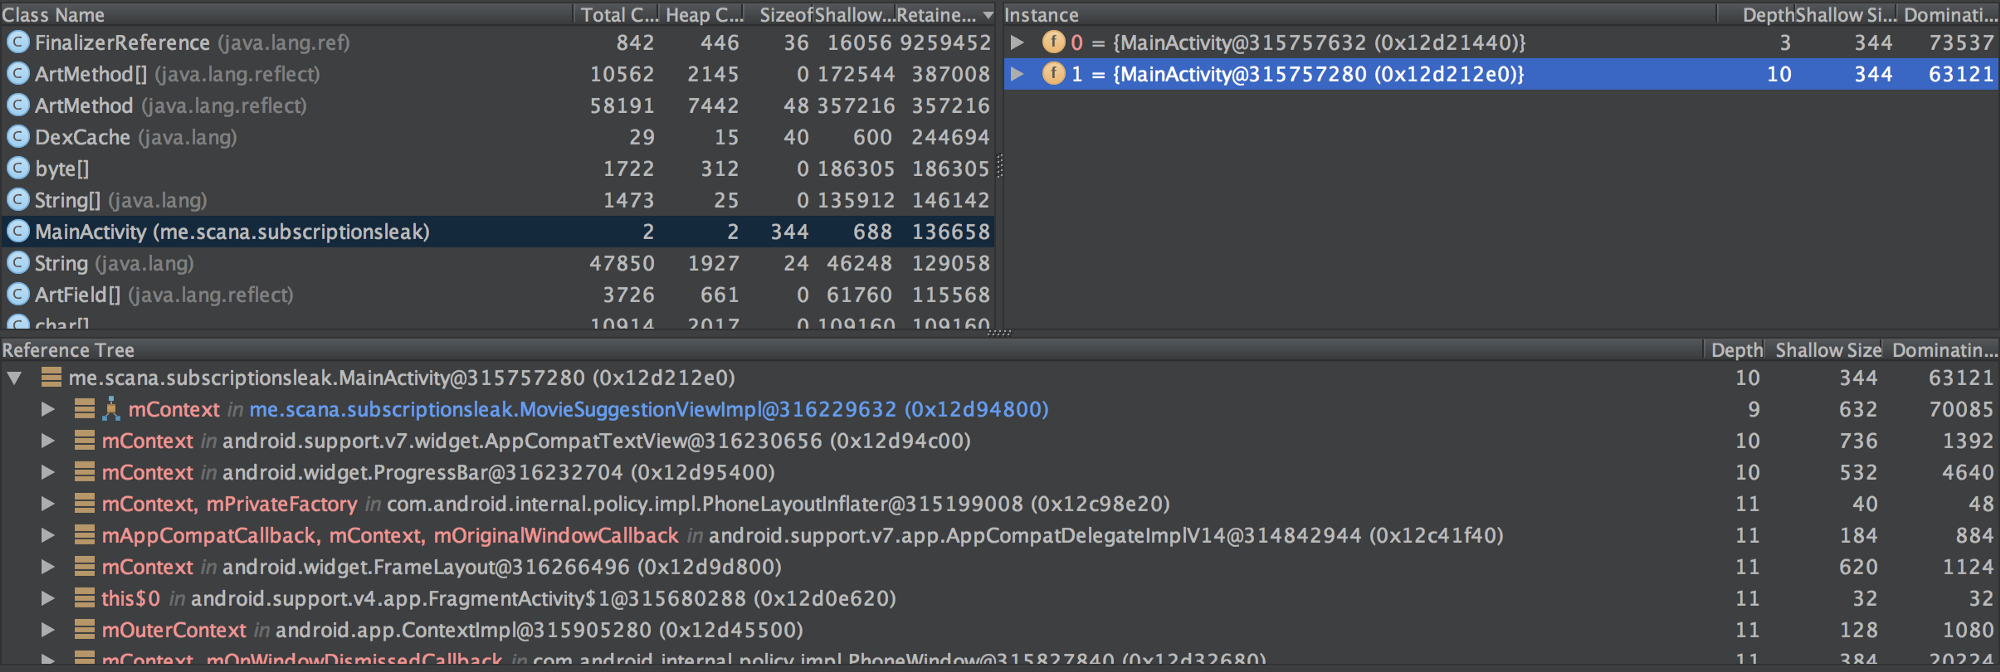Collapse the root MainActivity reference tree node
Viewport: 2000px width, 672px height.
(14, 378)
